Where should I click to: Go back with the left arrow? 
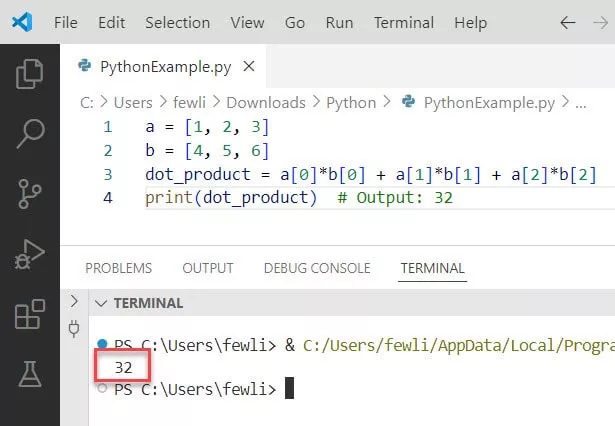coord(568,22)
